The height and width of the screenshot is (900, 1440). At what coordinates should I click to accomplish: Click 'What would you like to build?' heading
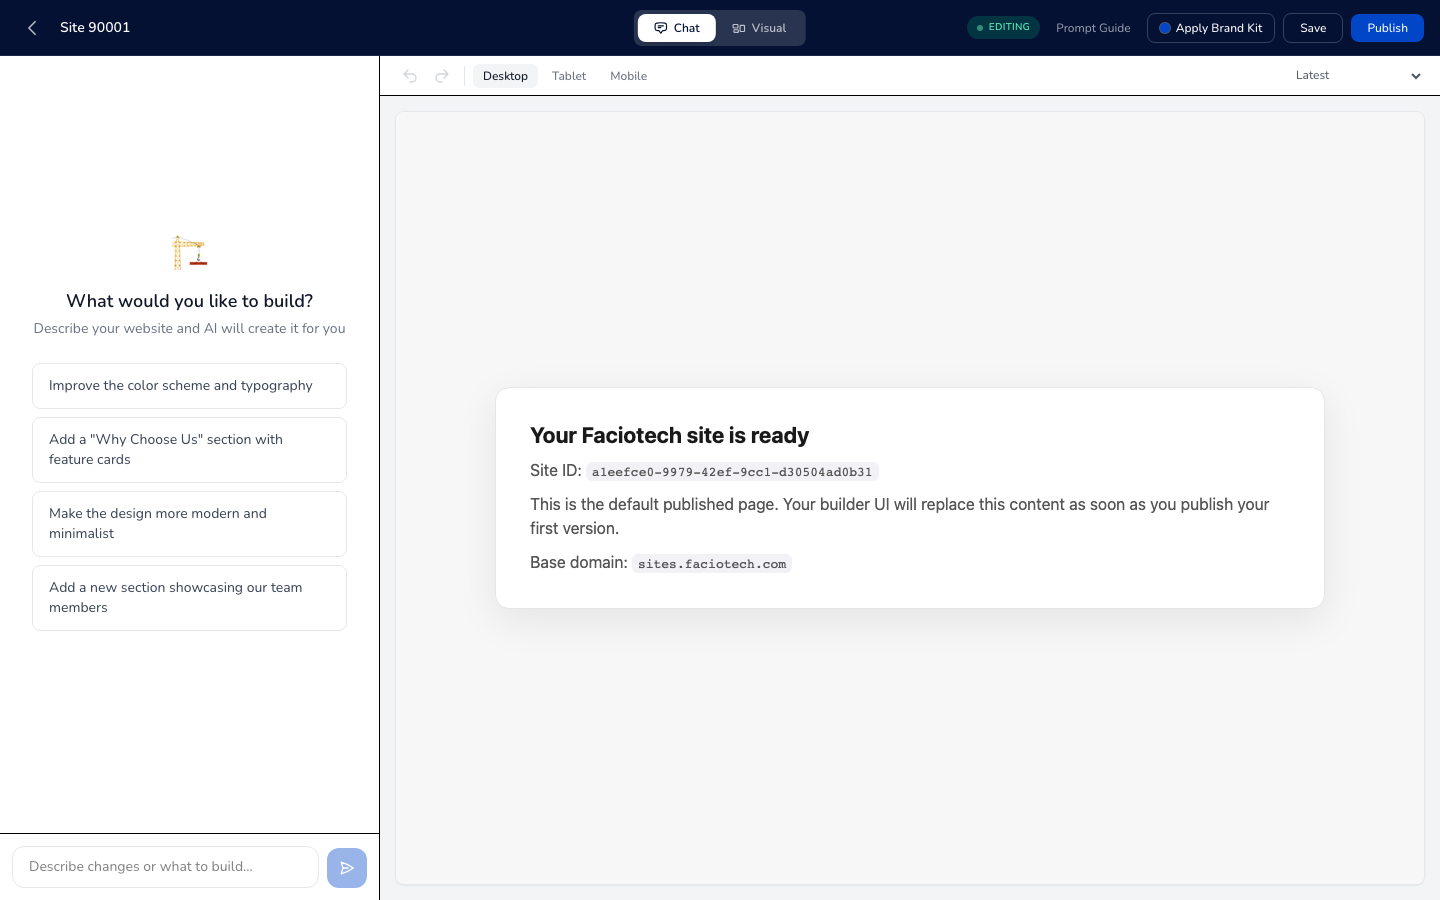click(189, 301)
